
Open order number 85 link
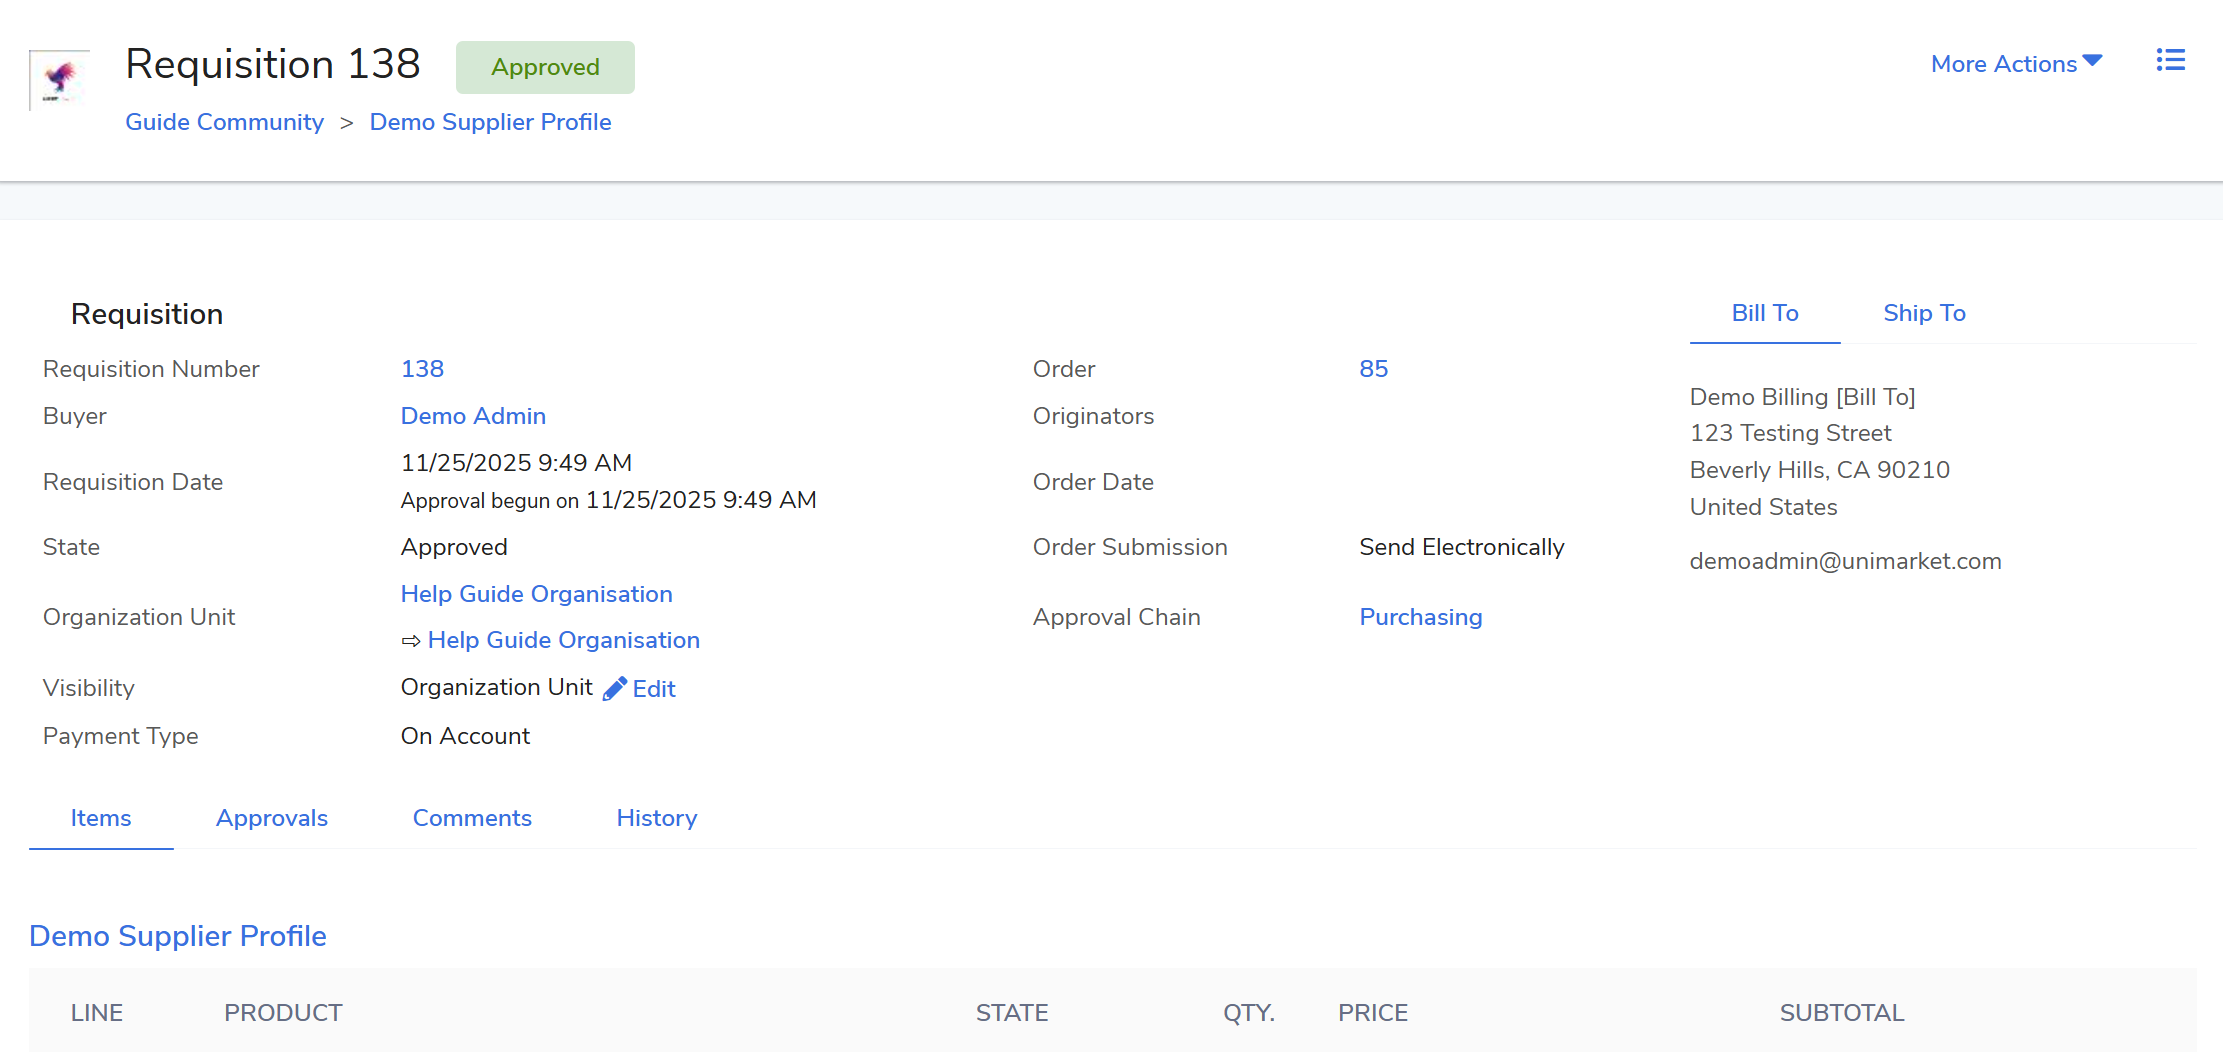1373,369
